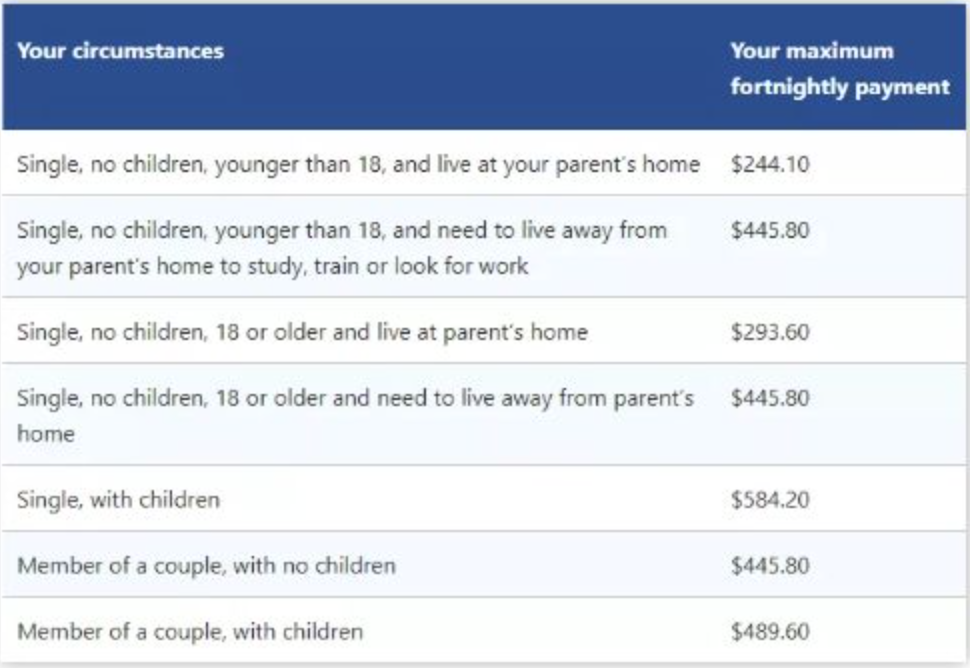Click the $244.10 payment amount
Image resolution: width=970 pixels, height=668 pixels.
click(769, 164)
